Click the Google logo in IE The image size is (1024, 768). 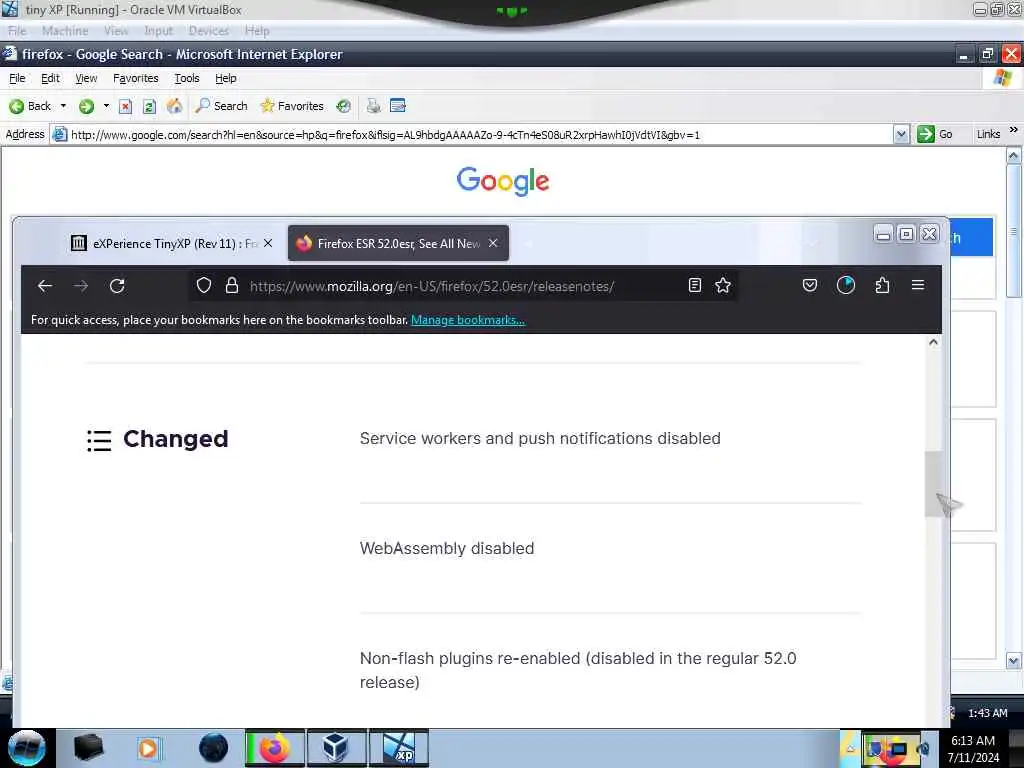click(x=503, y=181)
